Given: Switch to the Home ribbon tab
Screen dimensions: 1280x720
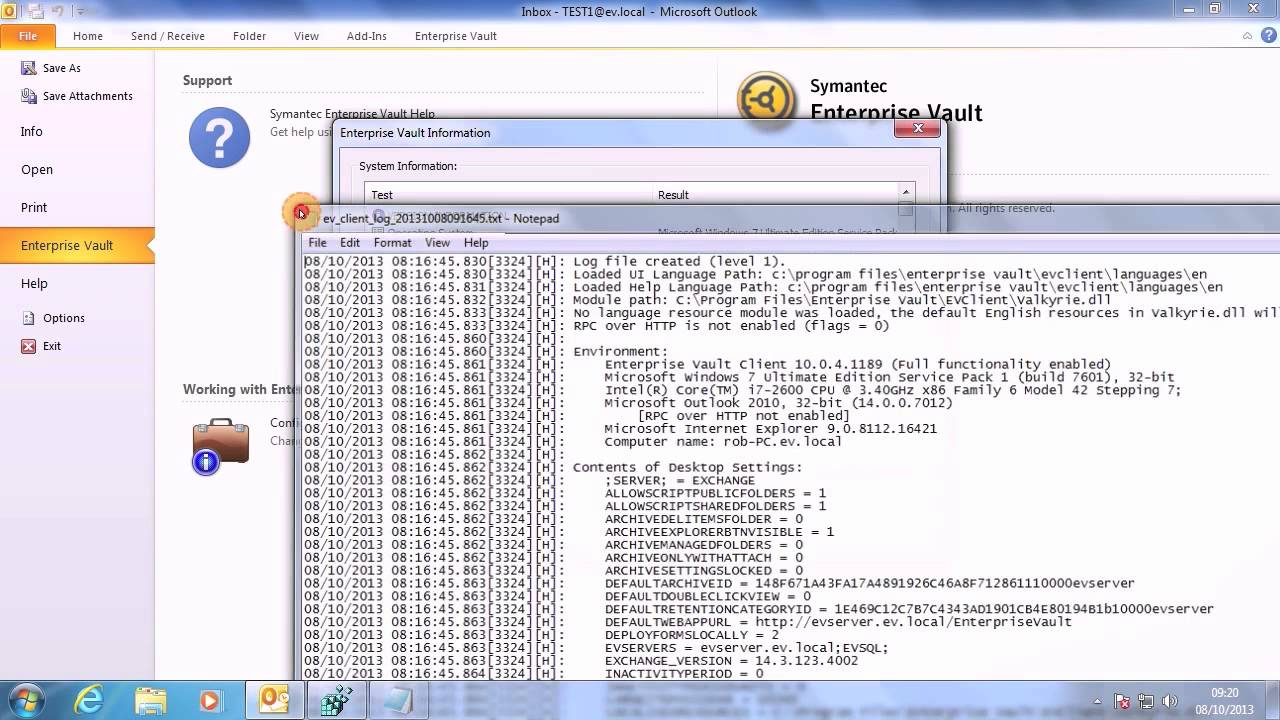Looking at the screenshot, I should tap(88, 36).
